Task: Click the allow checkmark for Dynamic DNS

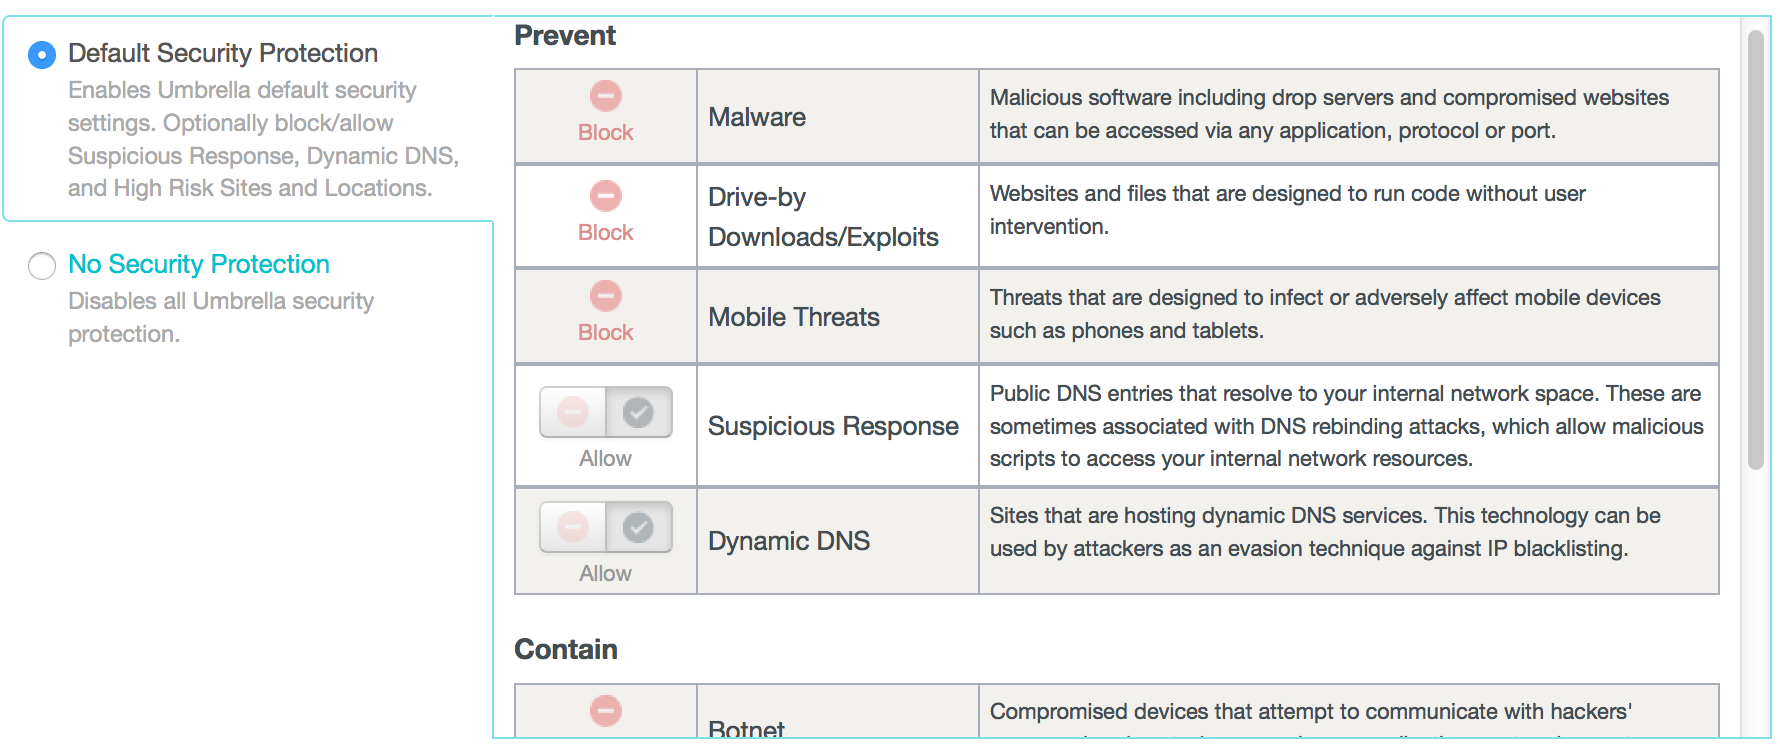Action: 638,527
